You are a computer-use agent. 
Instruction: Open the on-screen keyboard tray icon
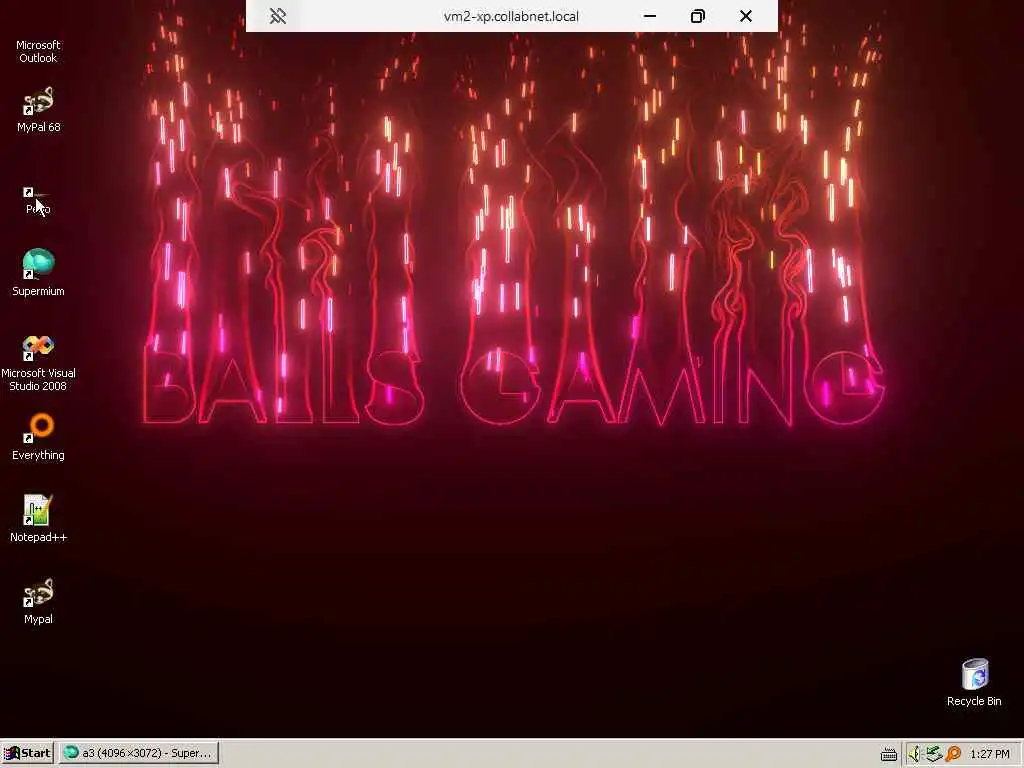889,754
